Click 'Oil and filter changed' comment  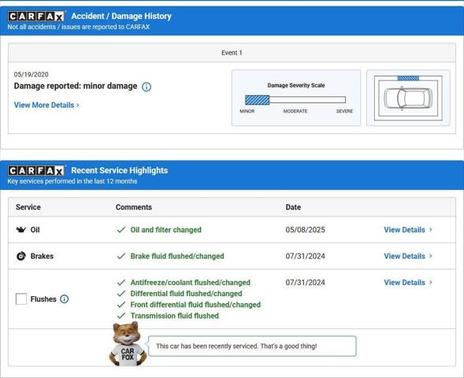pyautogui.click(x=166, y=230)
